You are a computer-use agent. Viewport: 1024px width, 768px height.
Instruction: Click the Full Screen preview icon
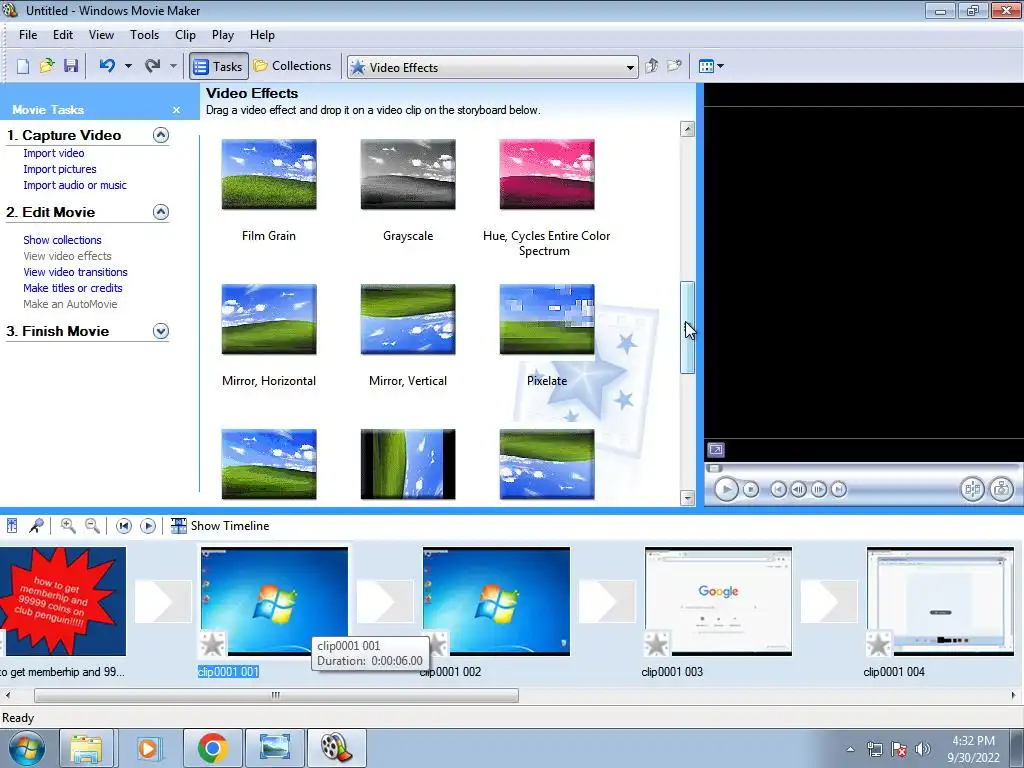click(716, 450)
